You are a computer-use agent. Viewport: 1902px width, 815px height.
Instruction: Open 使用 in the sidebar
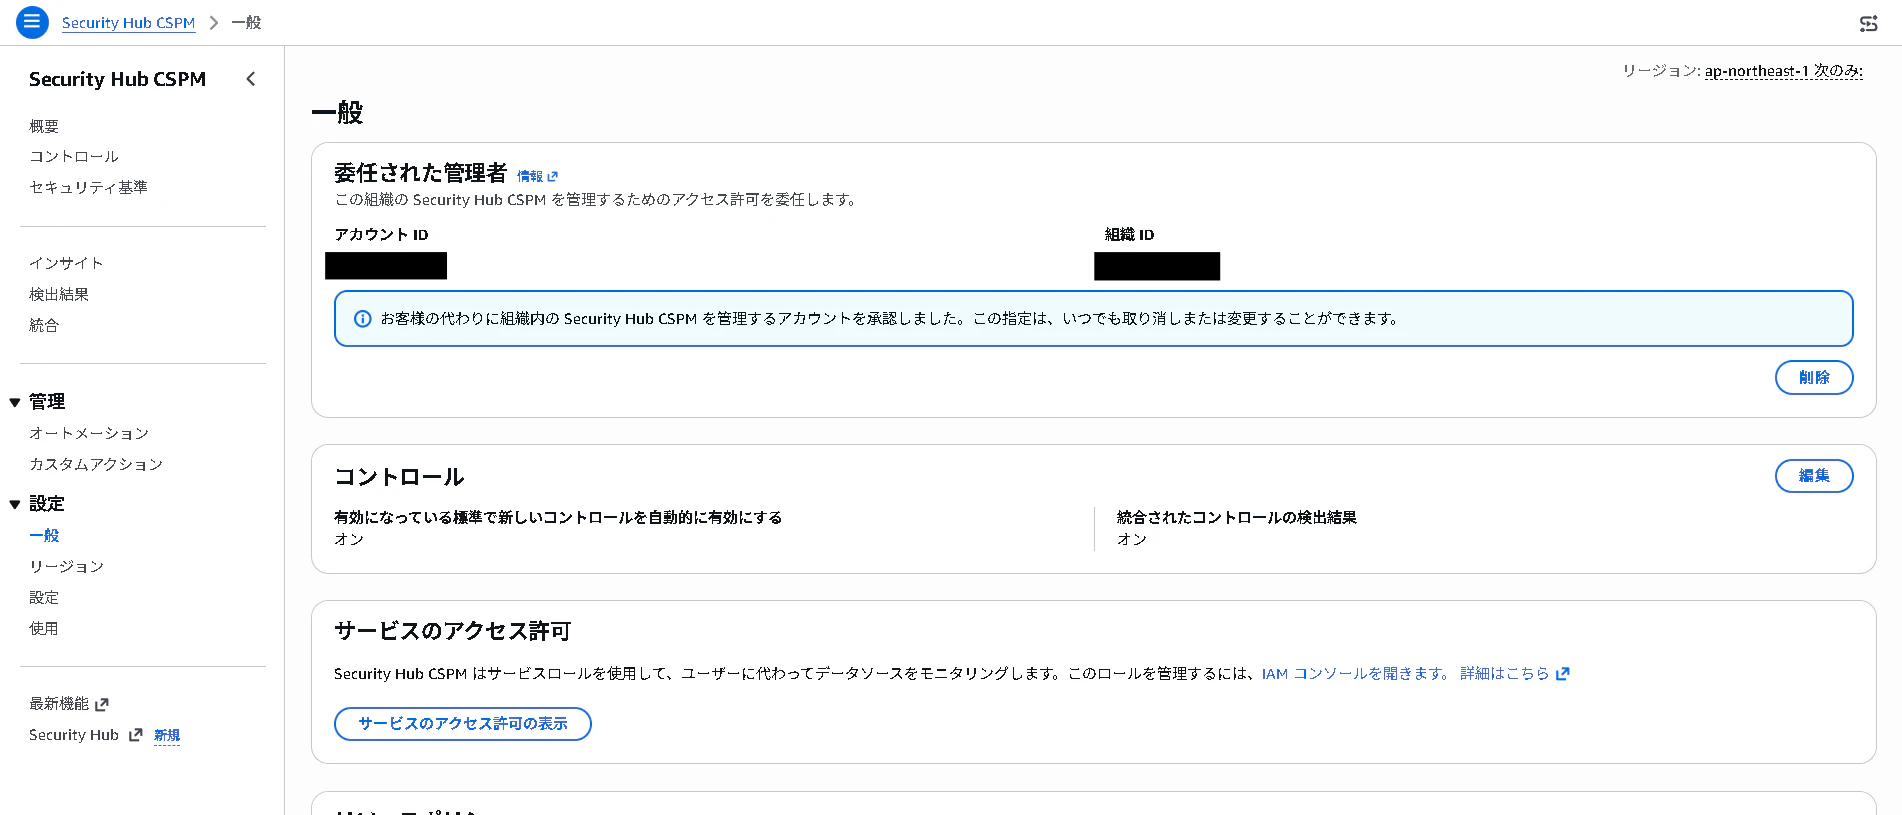[x=44, y=629]
